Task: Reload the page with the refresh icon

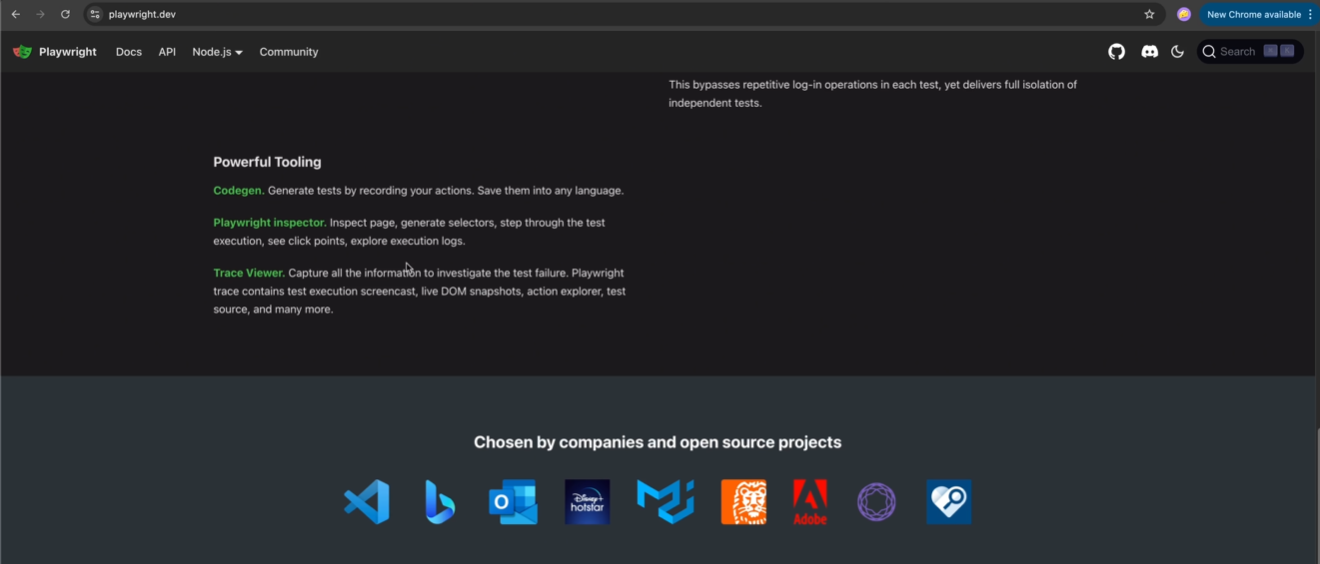Action: [x=65, y=14]
